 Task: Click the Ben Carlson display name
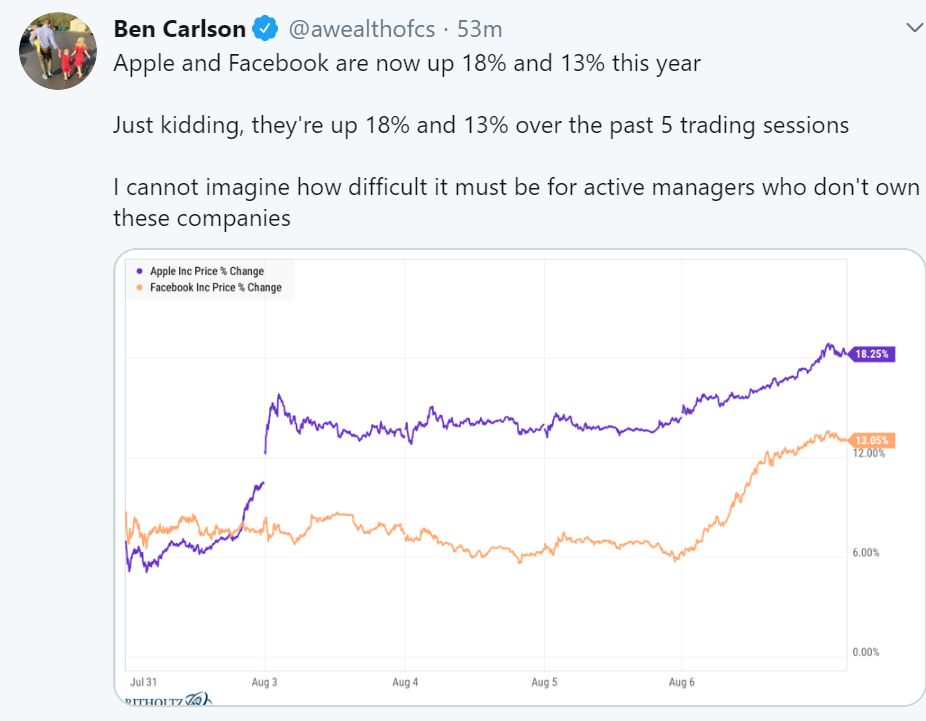[x=177, y=30]
